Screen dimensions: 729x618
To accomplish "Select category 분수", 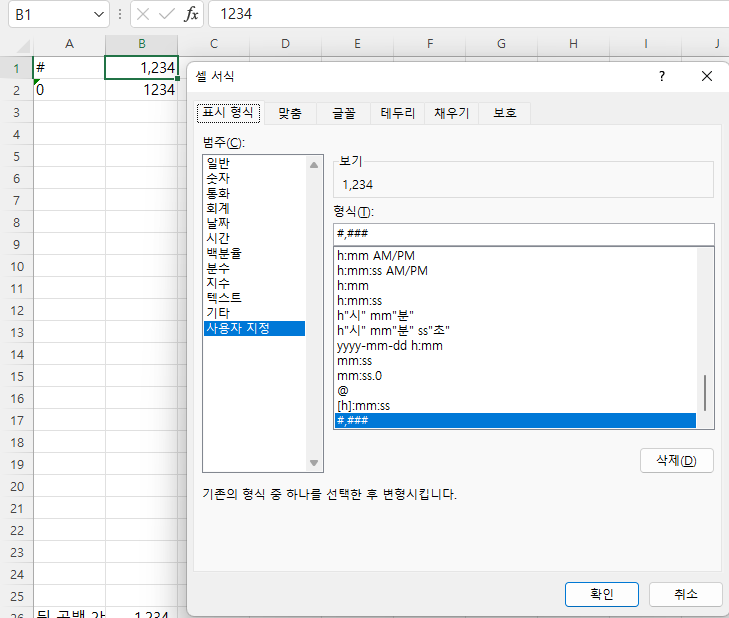I will tap(254, 268).
